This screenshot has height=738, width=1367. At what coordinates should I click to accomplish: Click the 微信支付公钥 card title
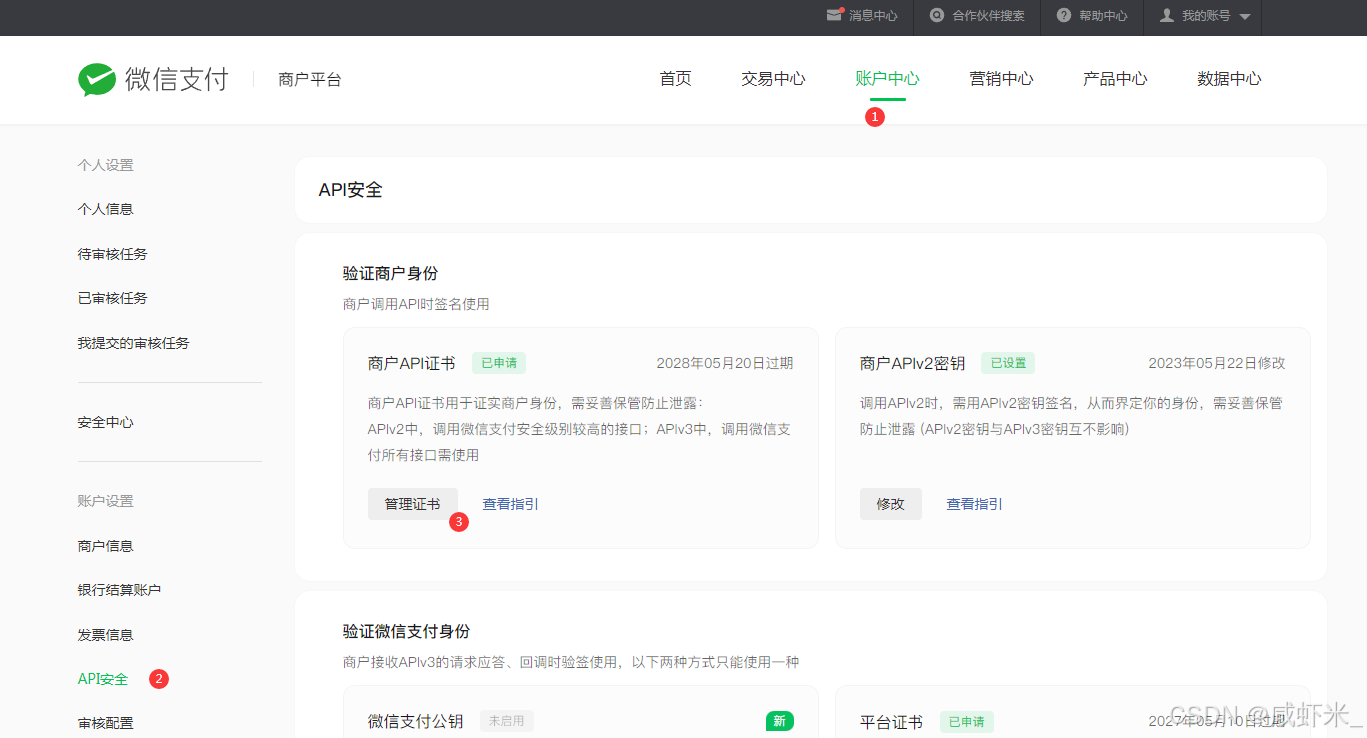pyautogui.click(x=416, y=722)
